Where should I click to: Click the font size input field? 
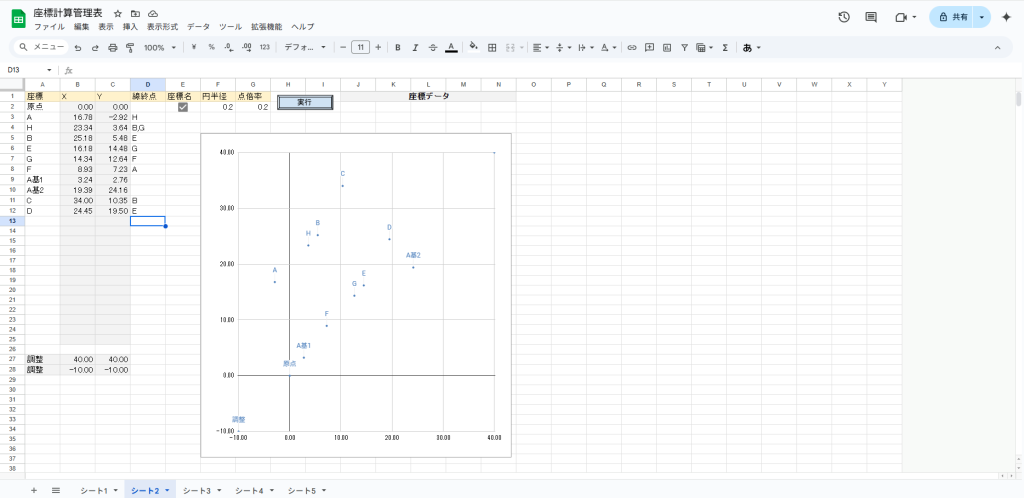pos(360,47)
